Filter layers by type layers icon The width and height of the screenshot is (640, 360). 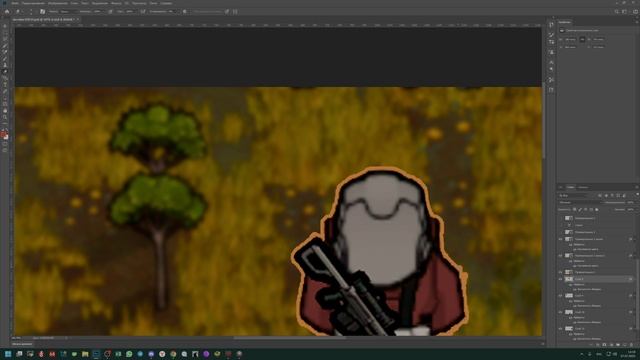(x=612, y=196)
